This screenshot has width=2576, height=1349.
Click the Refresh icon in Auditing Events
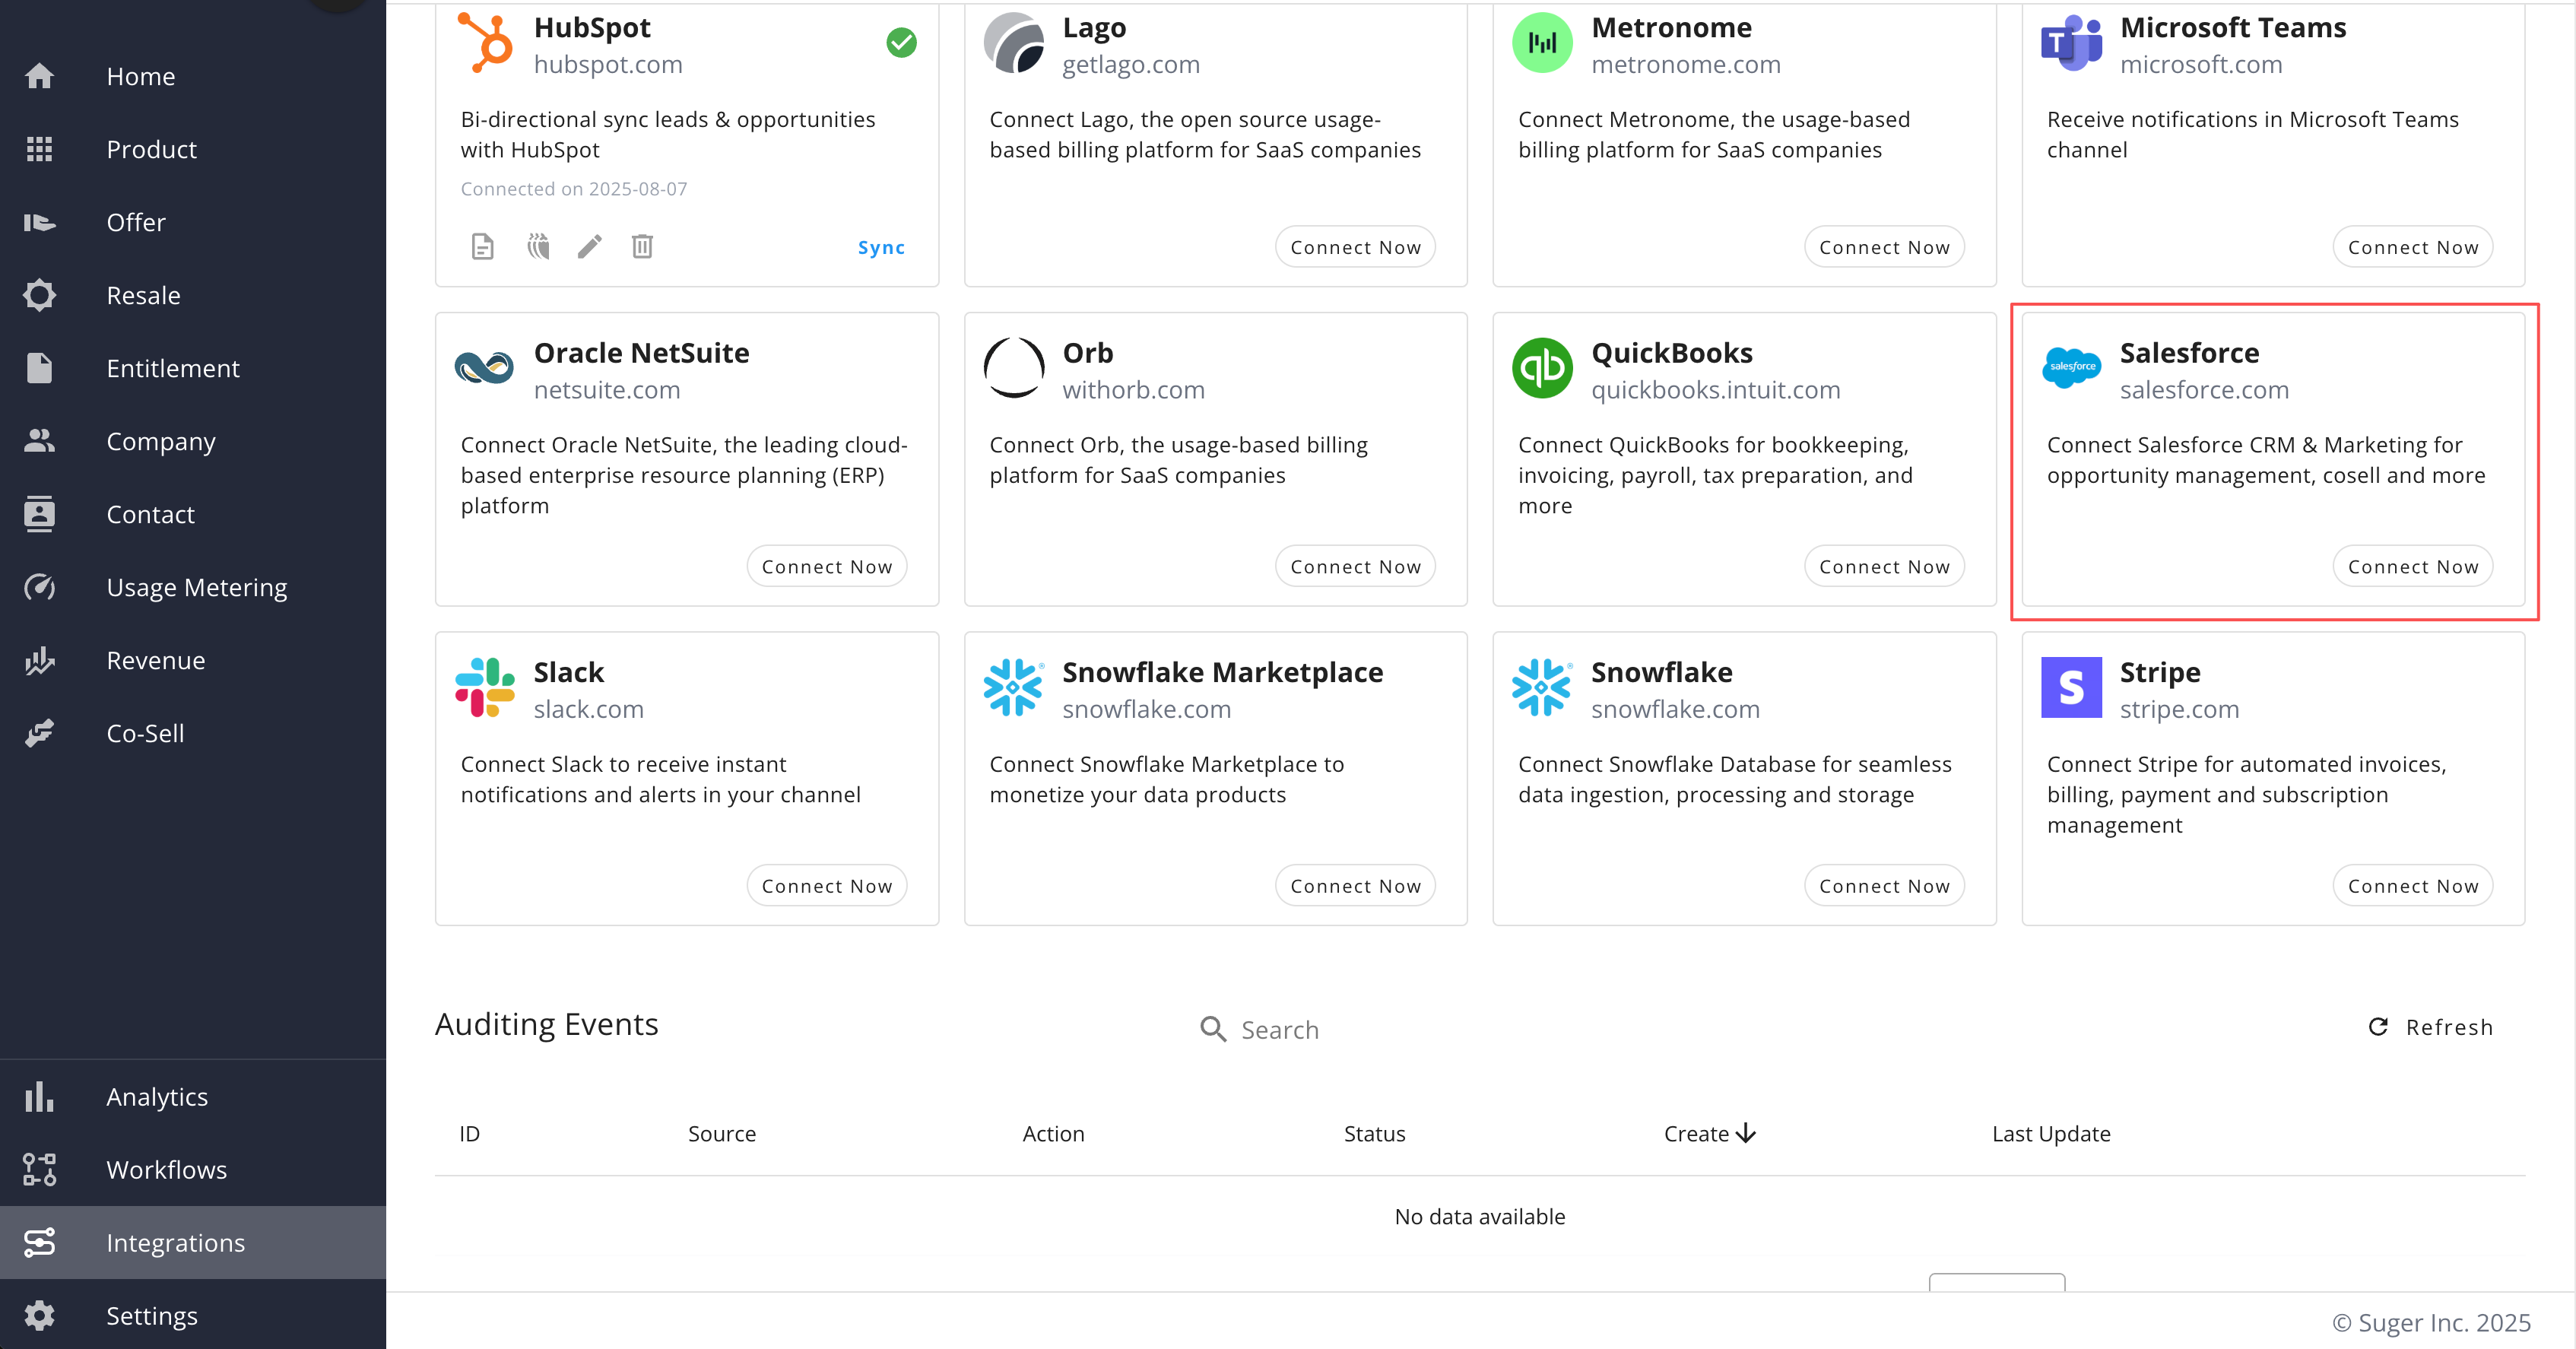[x=2378, y=1027]
